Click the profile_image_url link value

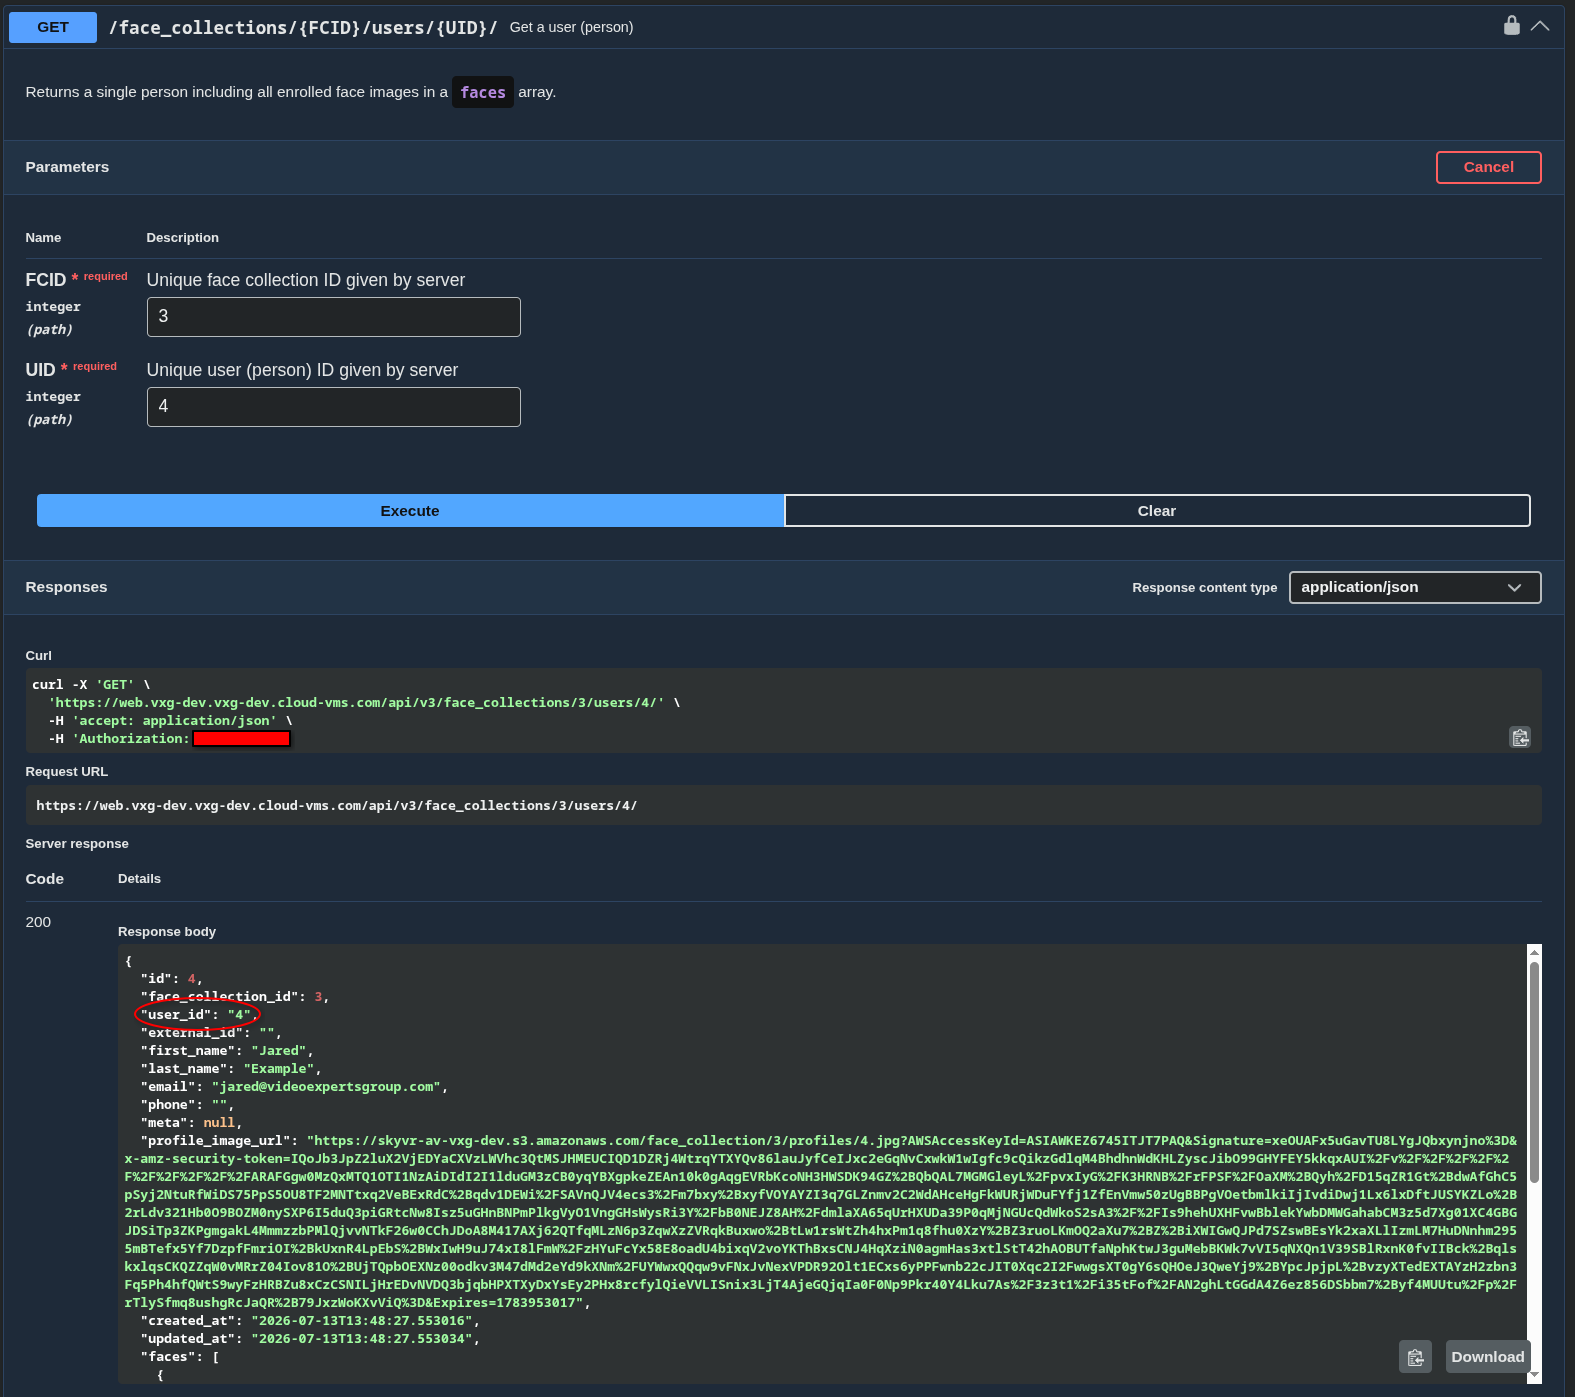coord(820,1221)
